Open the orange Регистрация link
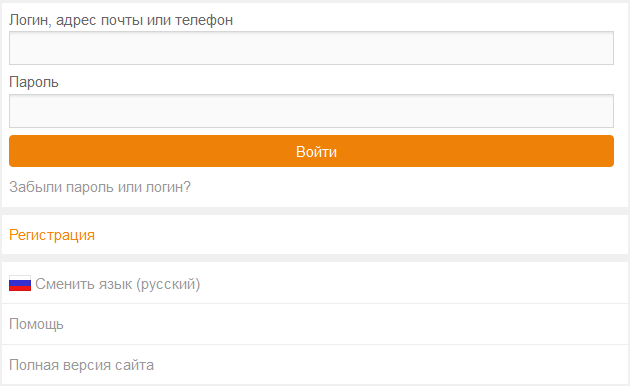This screenshot has width=630, height=386. (x=52, y=235)
